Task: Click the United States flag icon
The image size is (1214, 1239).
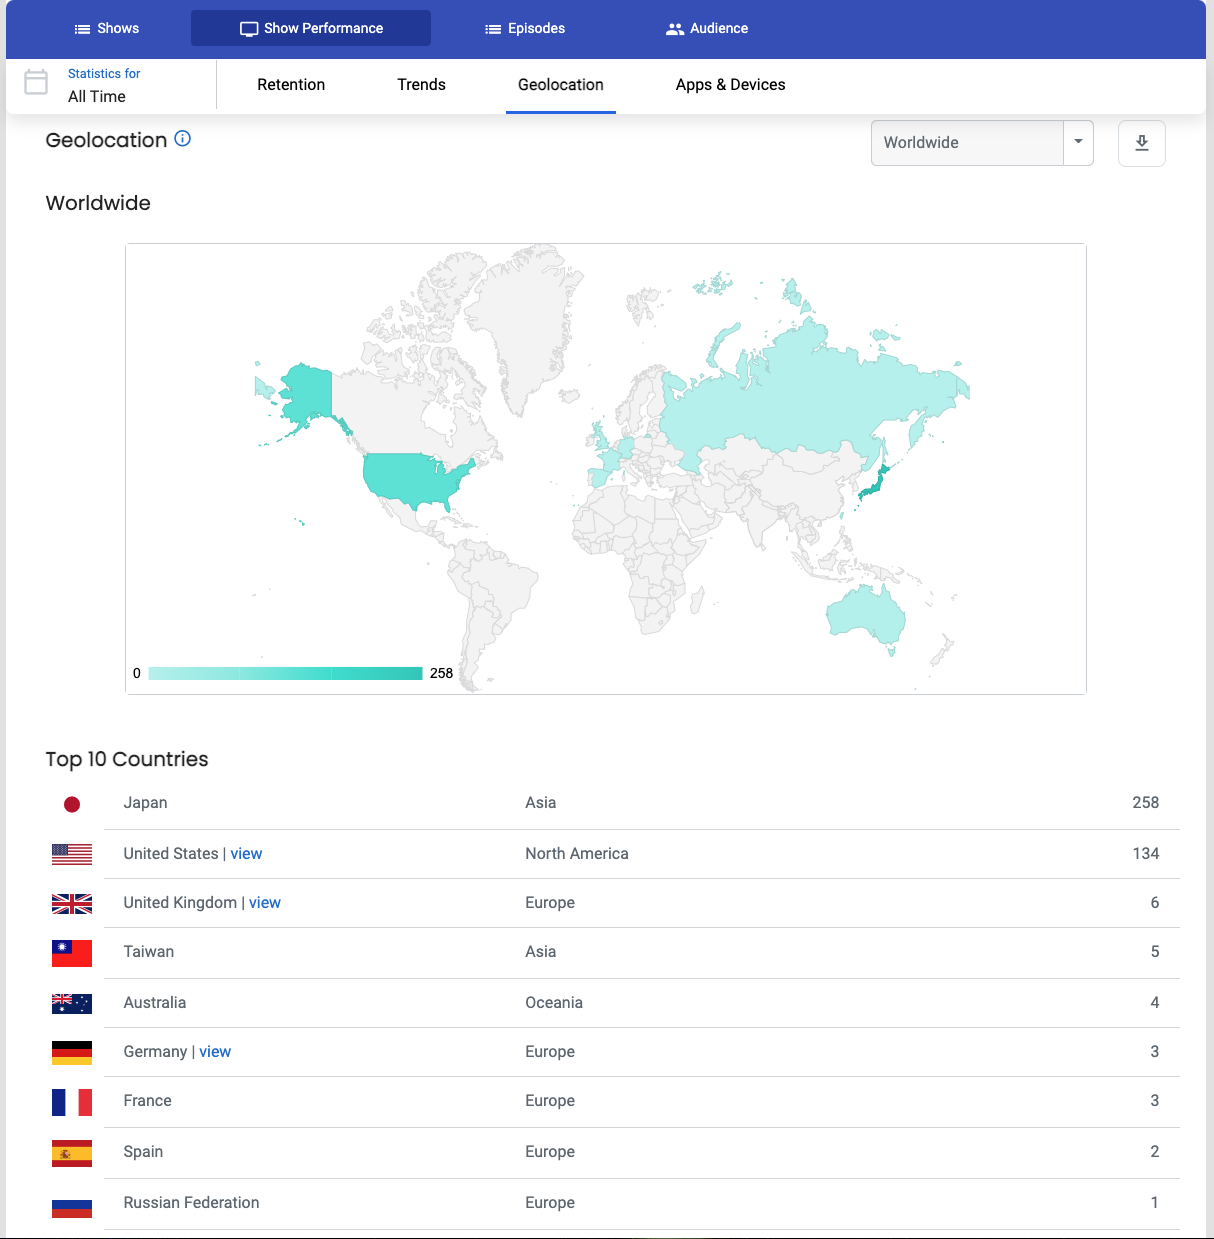Action: [72, 854]
